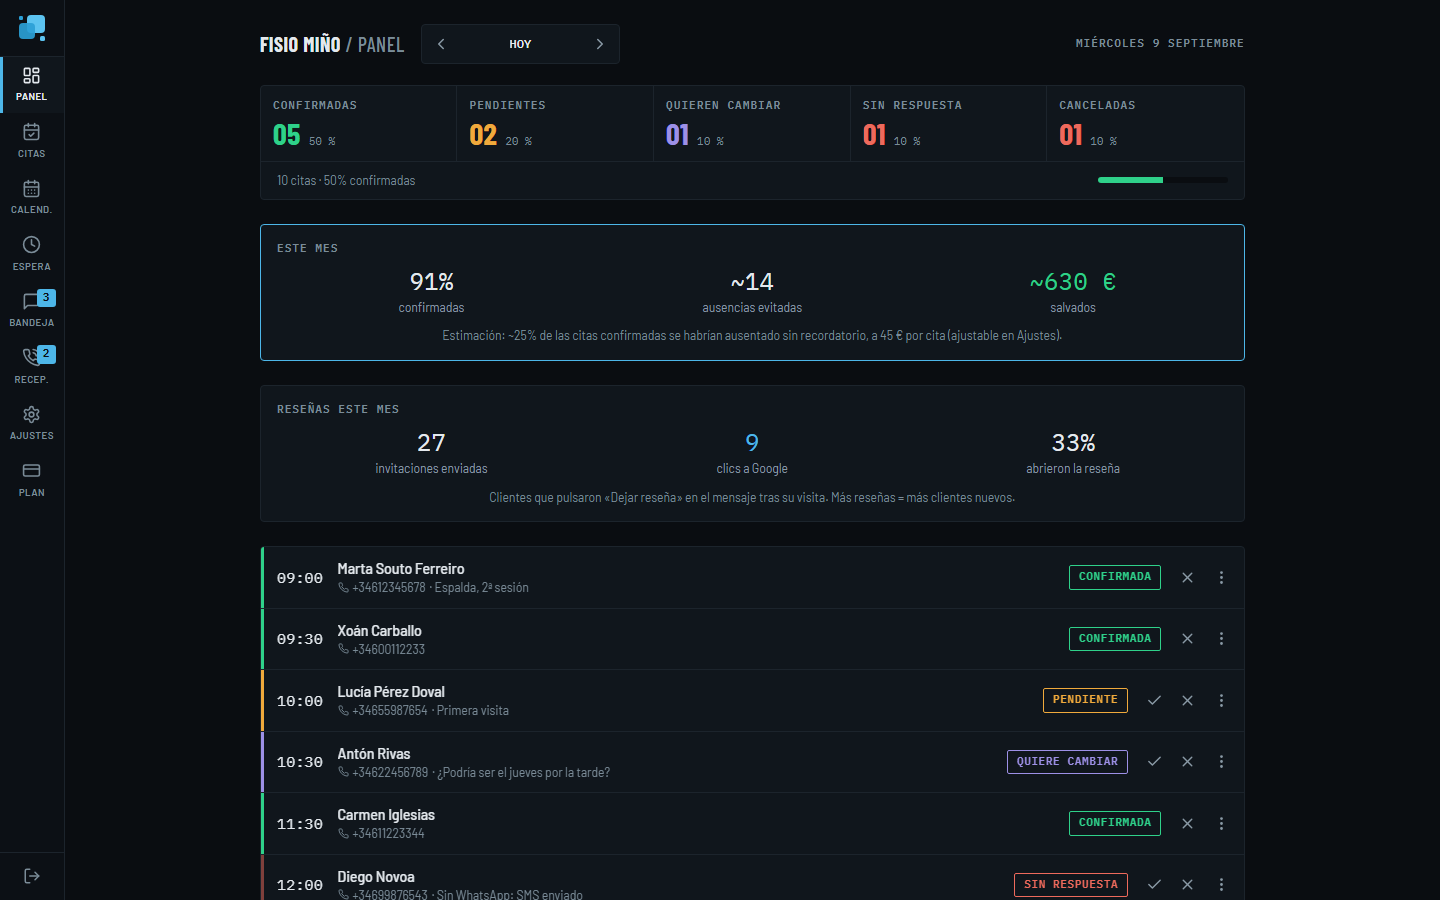1440x900 pixels.
Task: Click the Confirmada badge for Marta Souto
Action: [x=1115, y=577]
